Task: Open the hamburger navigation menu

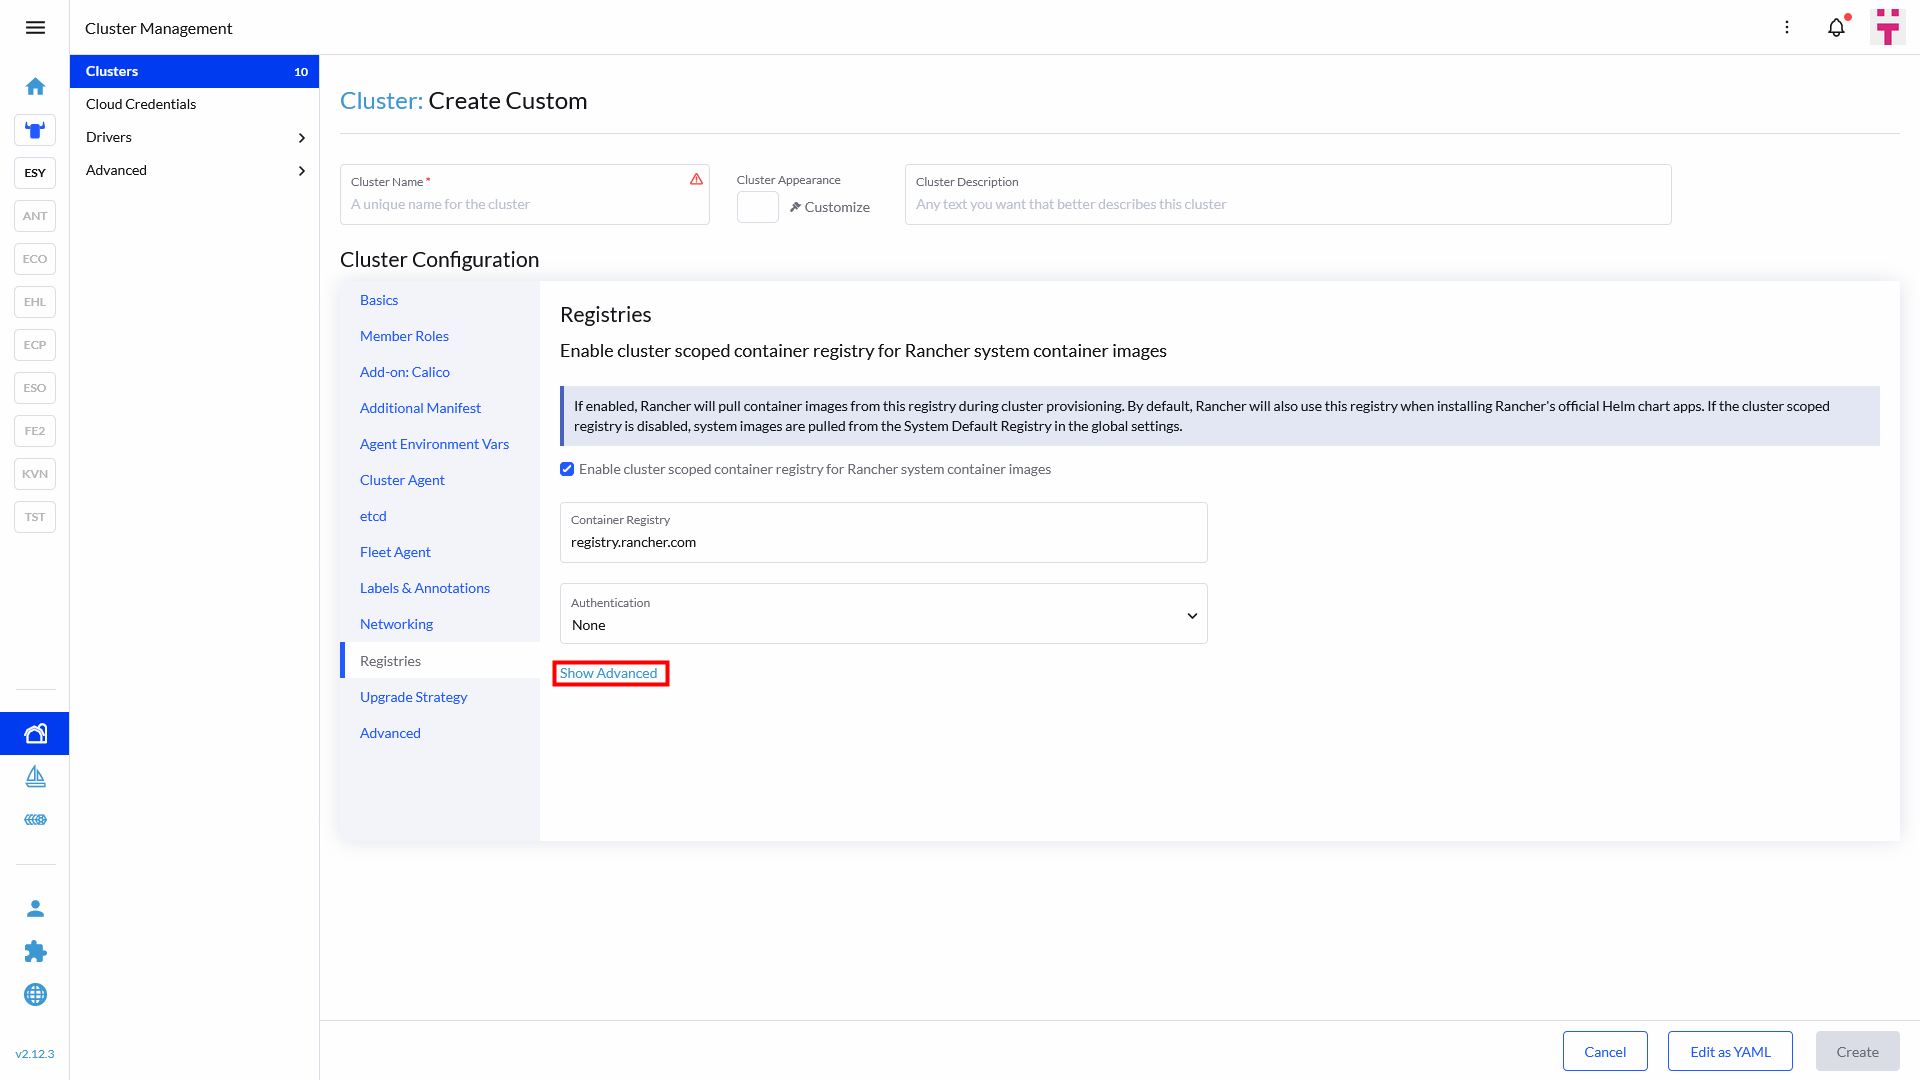Action: coord(35,28)
